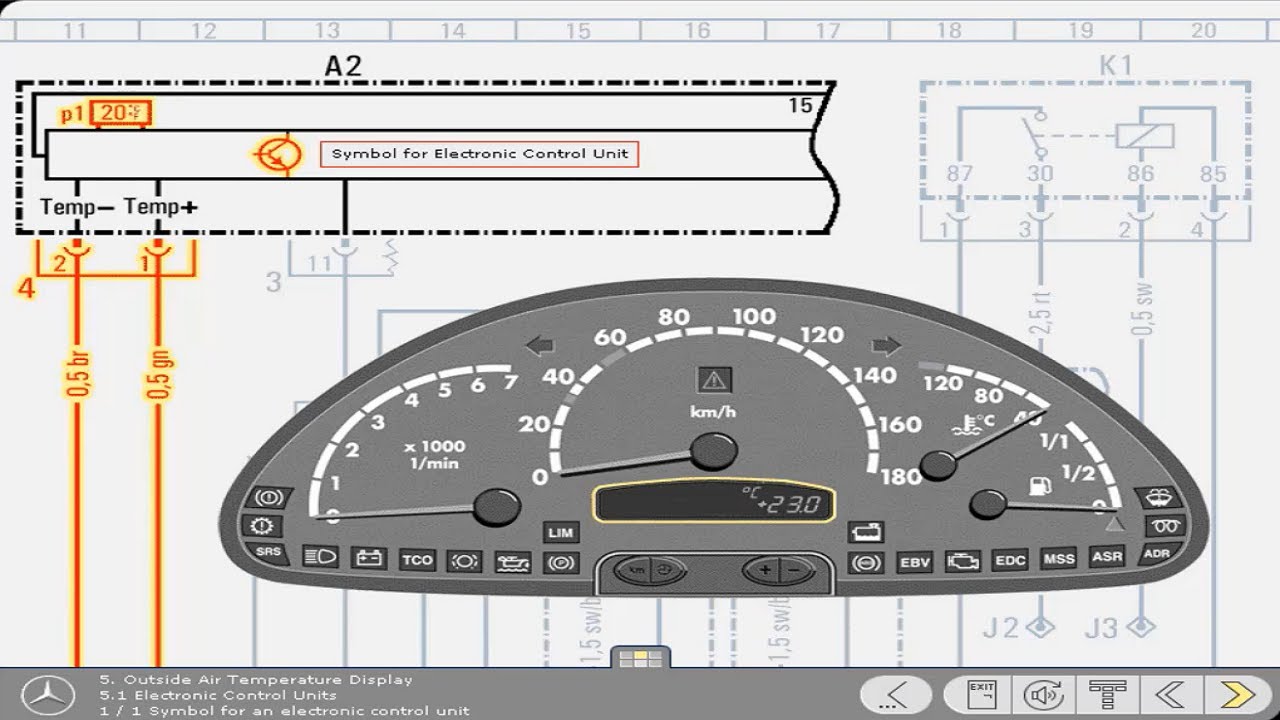Viewport: 1280px width, 720px height.
Task: Click the 0,5 gn wire label
Action: (159, 373)
